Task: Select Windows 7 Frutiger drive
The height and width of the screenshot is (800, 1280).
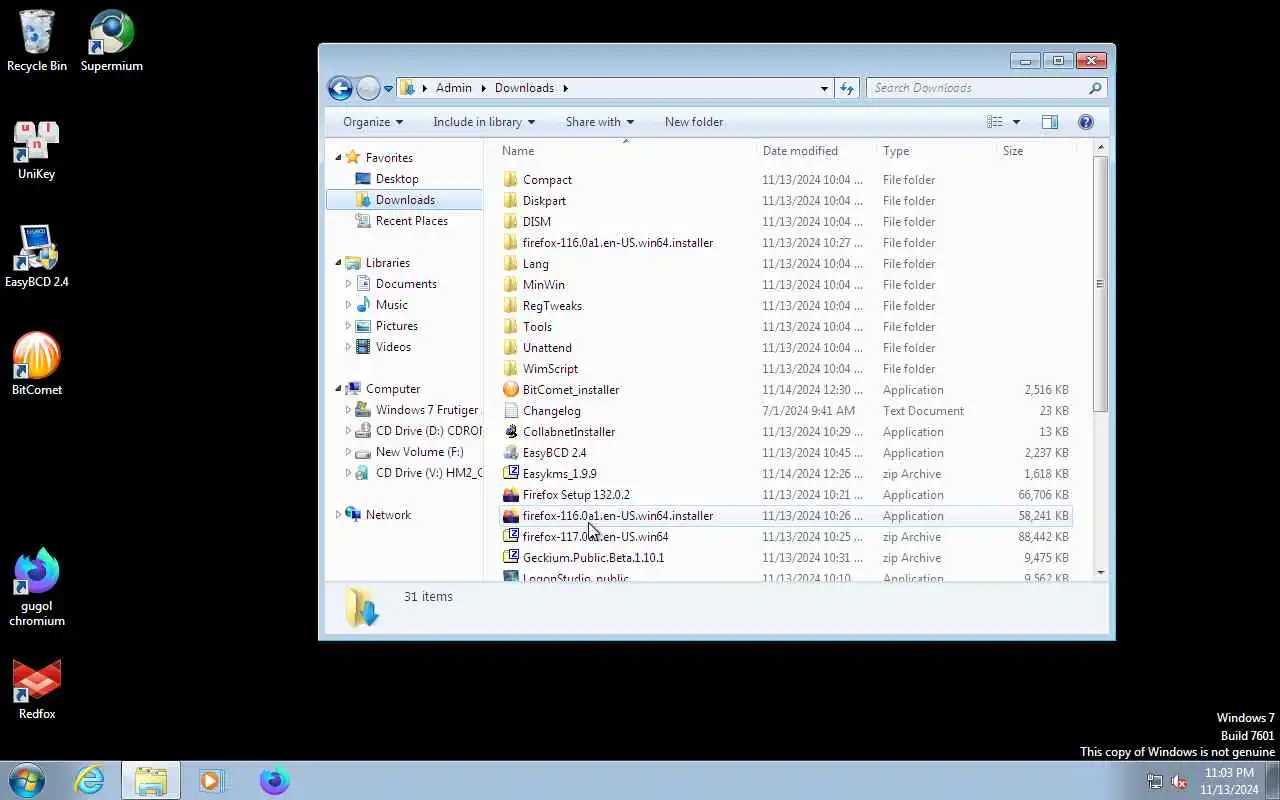Action: (x=427, y=410)
